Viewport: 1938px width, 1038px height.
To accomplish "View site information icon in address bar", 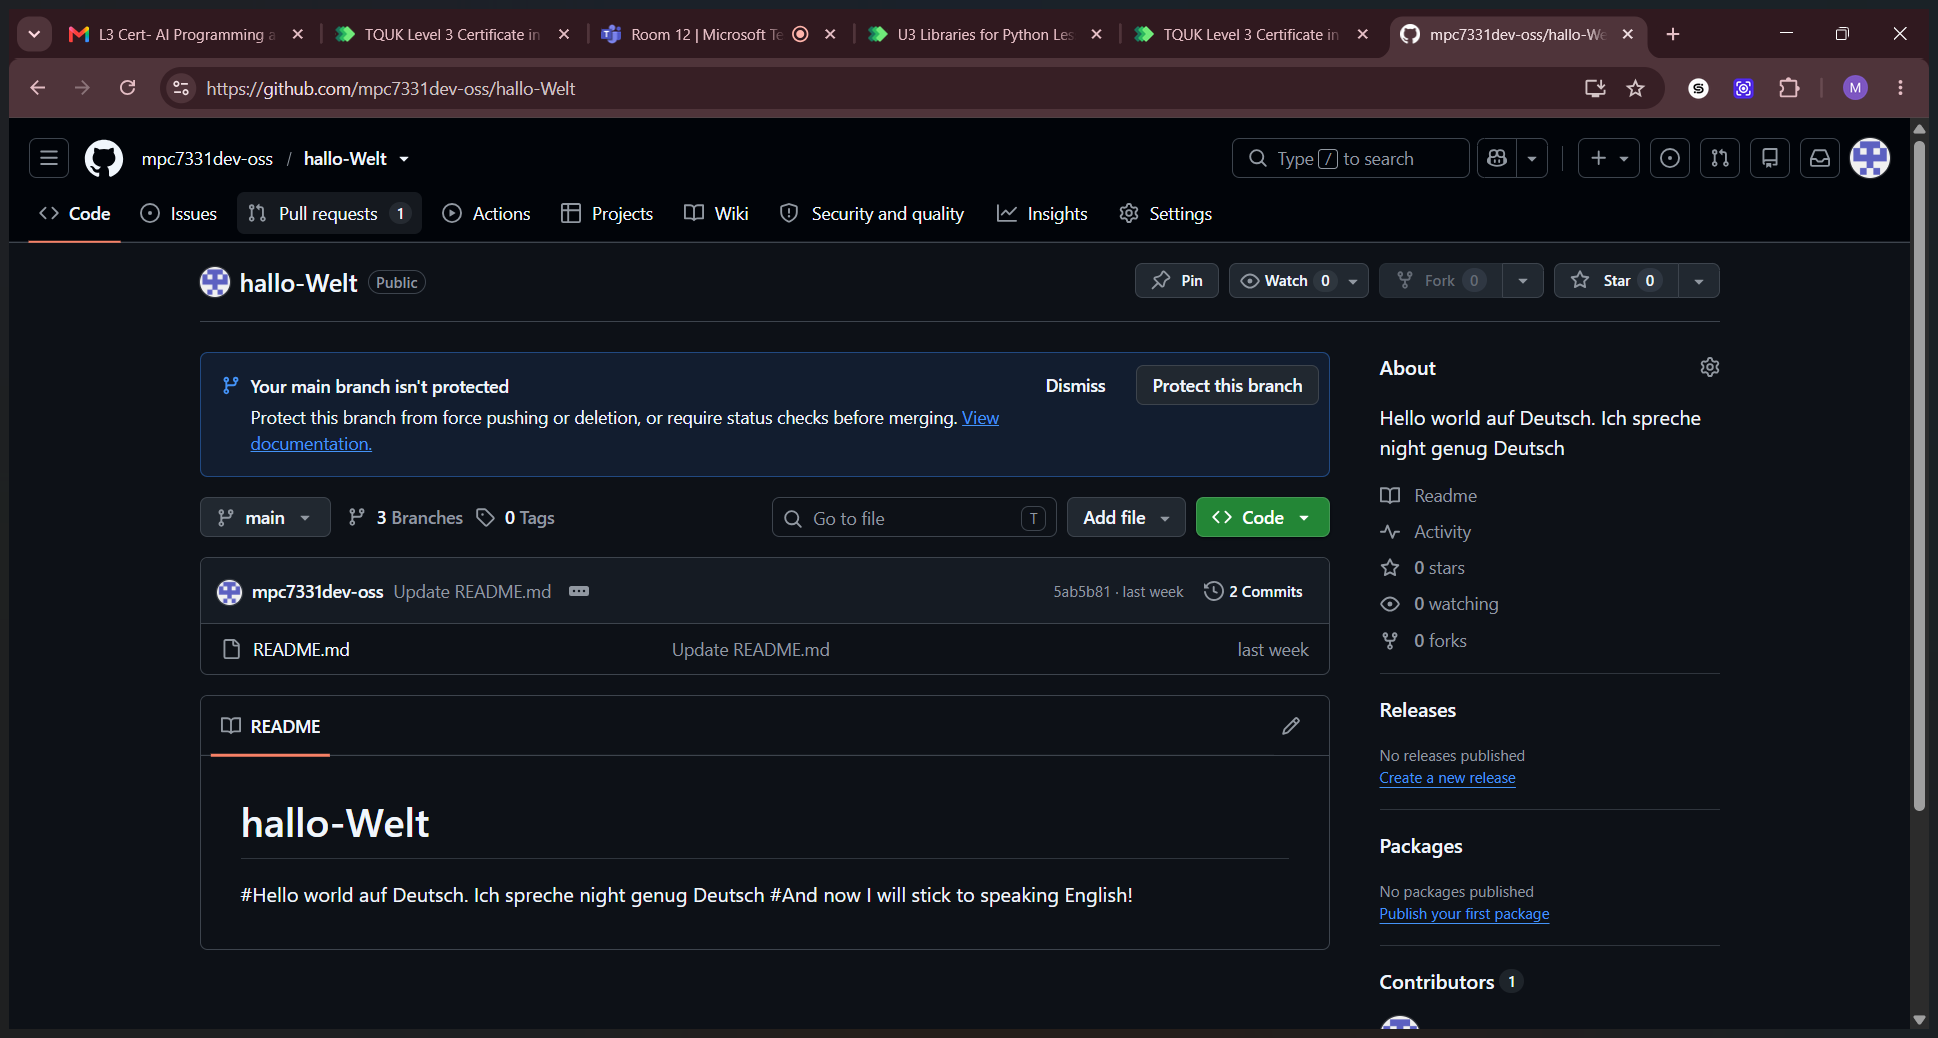I will point(181,88).
